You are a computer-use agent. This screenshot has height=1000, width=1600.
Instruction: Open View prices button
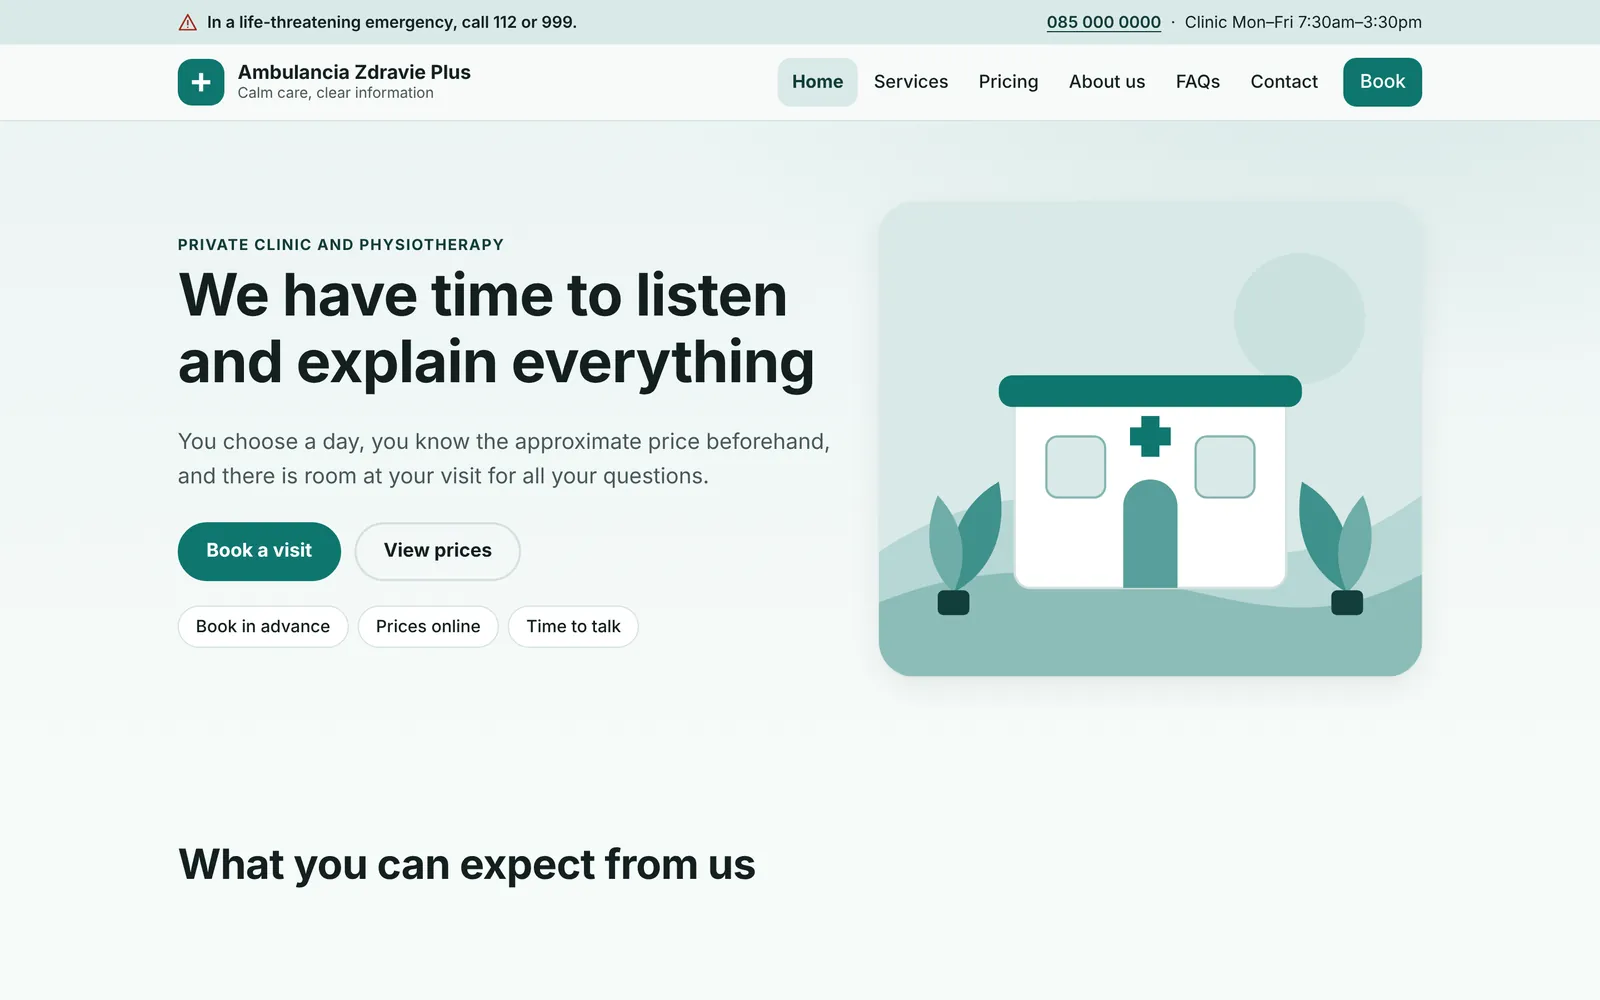pos(438,551)
